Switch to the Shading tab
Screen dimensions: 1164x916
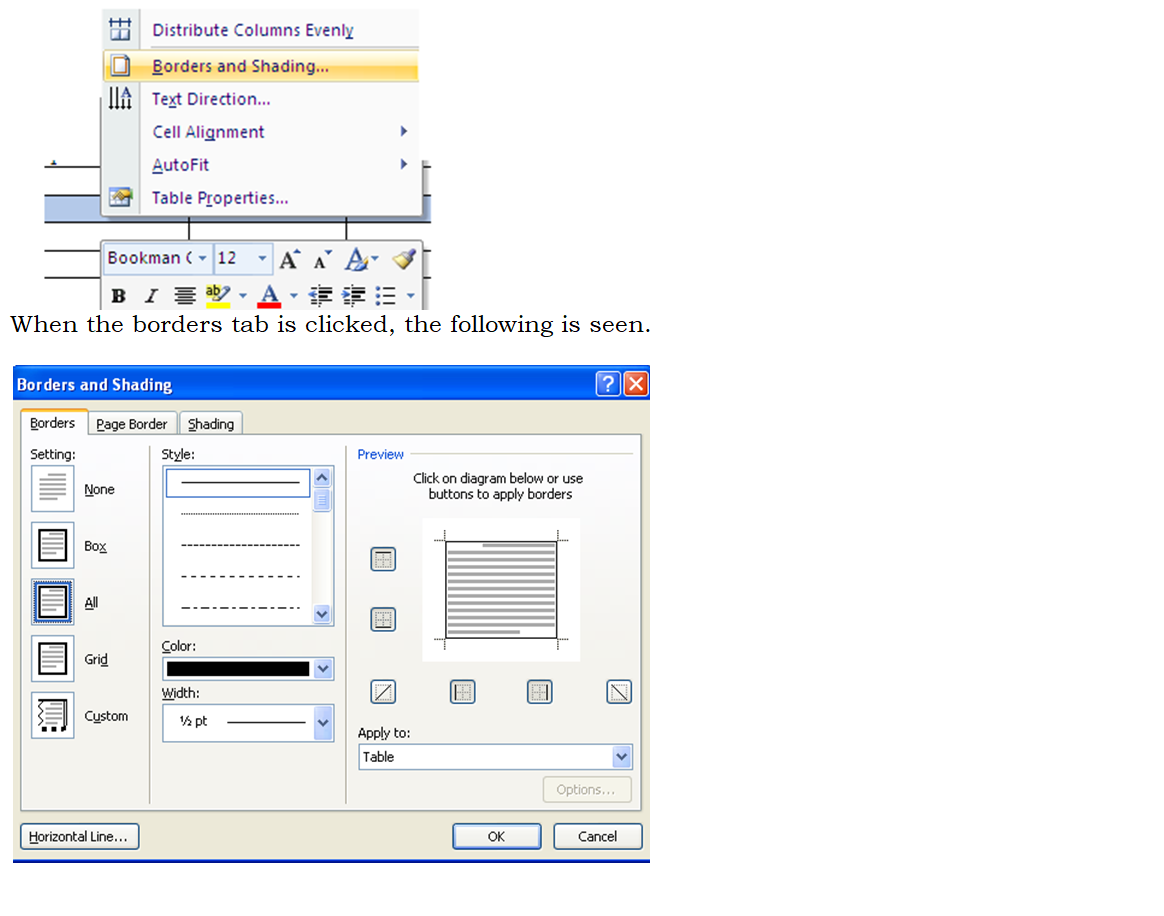point(211,424)
